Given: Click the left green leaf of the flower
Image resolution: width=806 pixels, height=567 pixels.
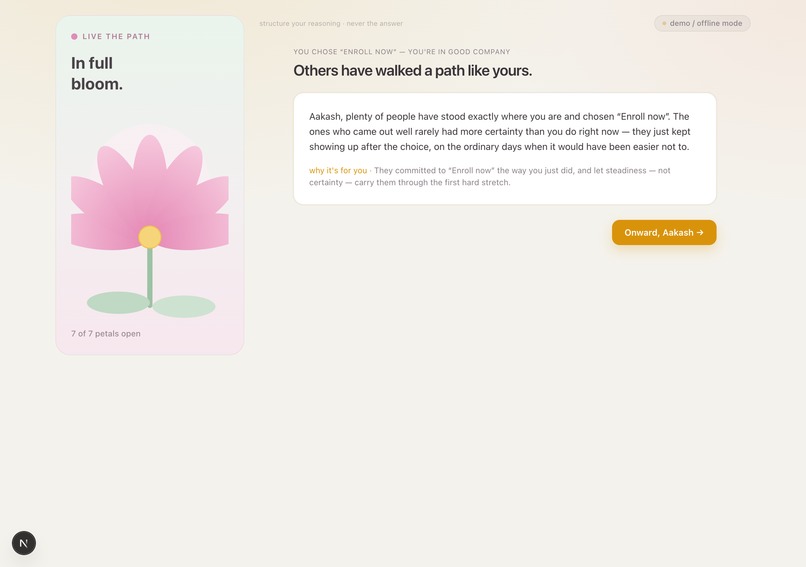Looking at the screenshot, I should 118,302.
